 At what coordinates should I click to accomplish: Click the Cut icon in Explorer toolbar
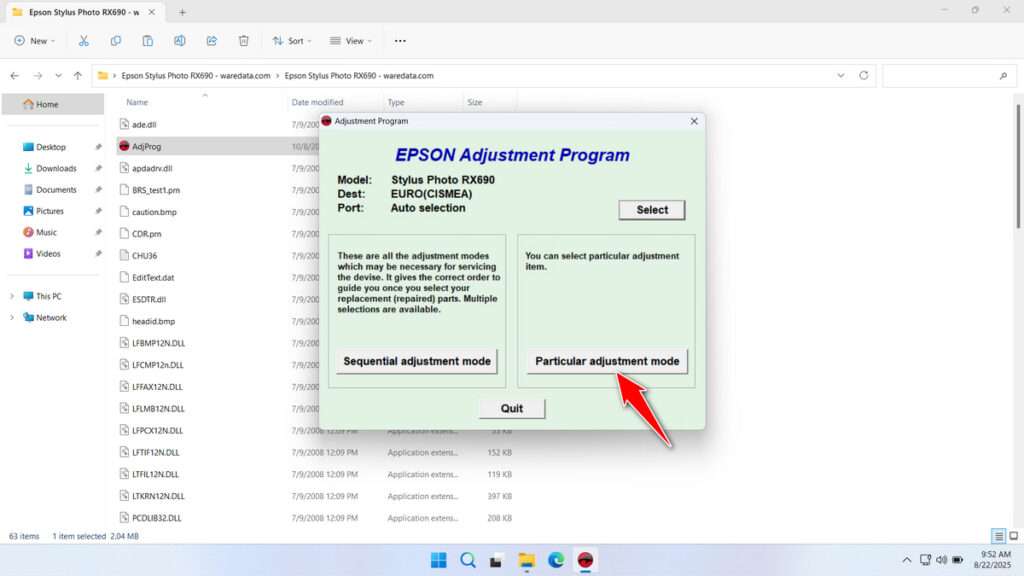[x=84, y=40]
